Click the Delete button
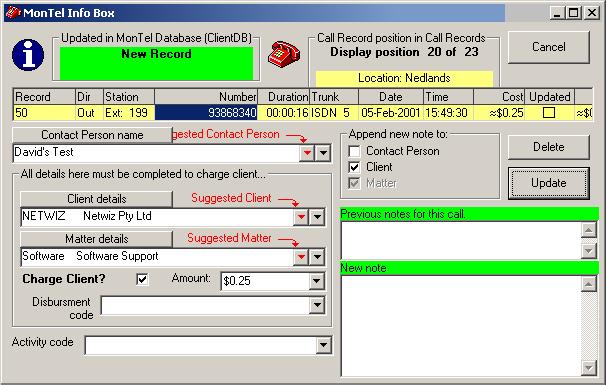The image size is (606, 385). coord(548,147)
